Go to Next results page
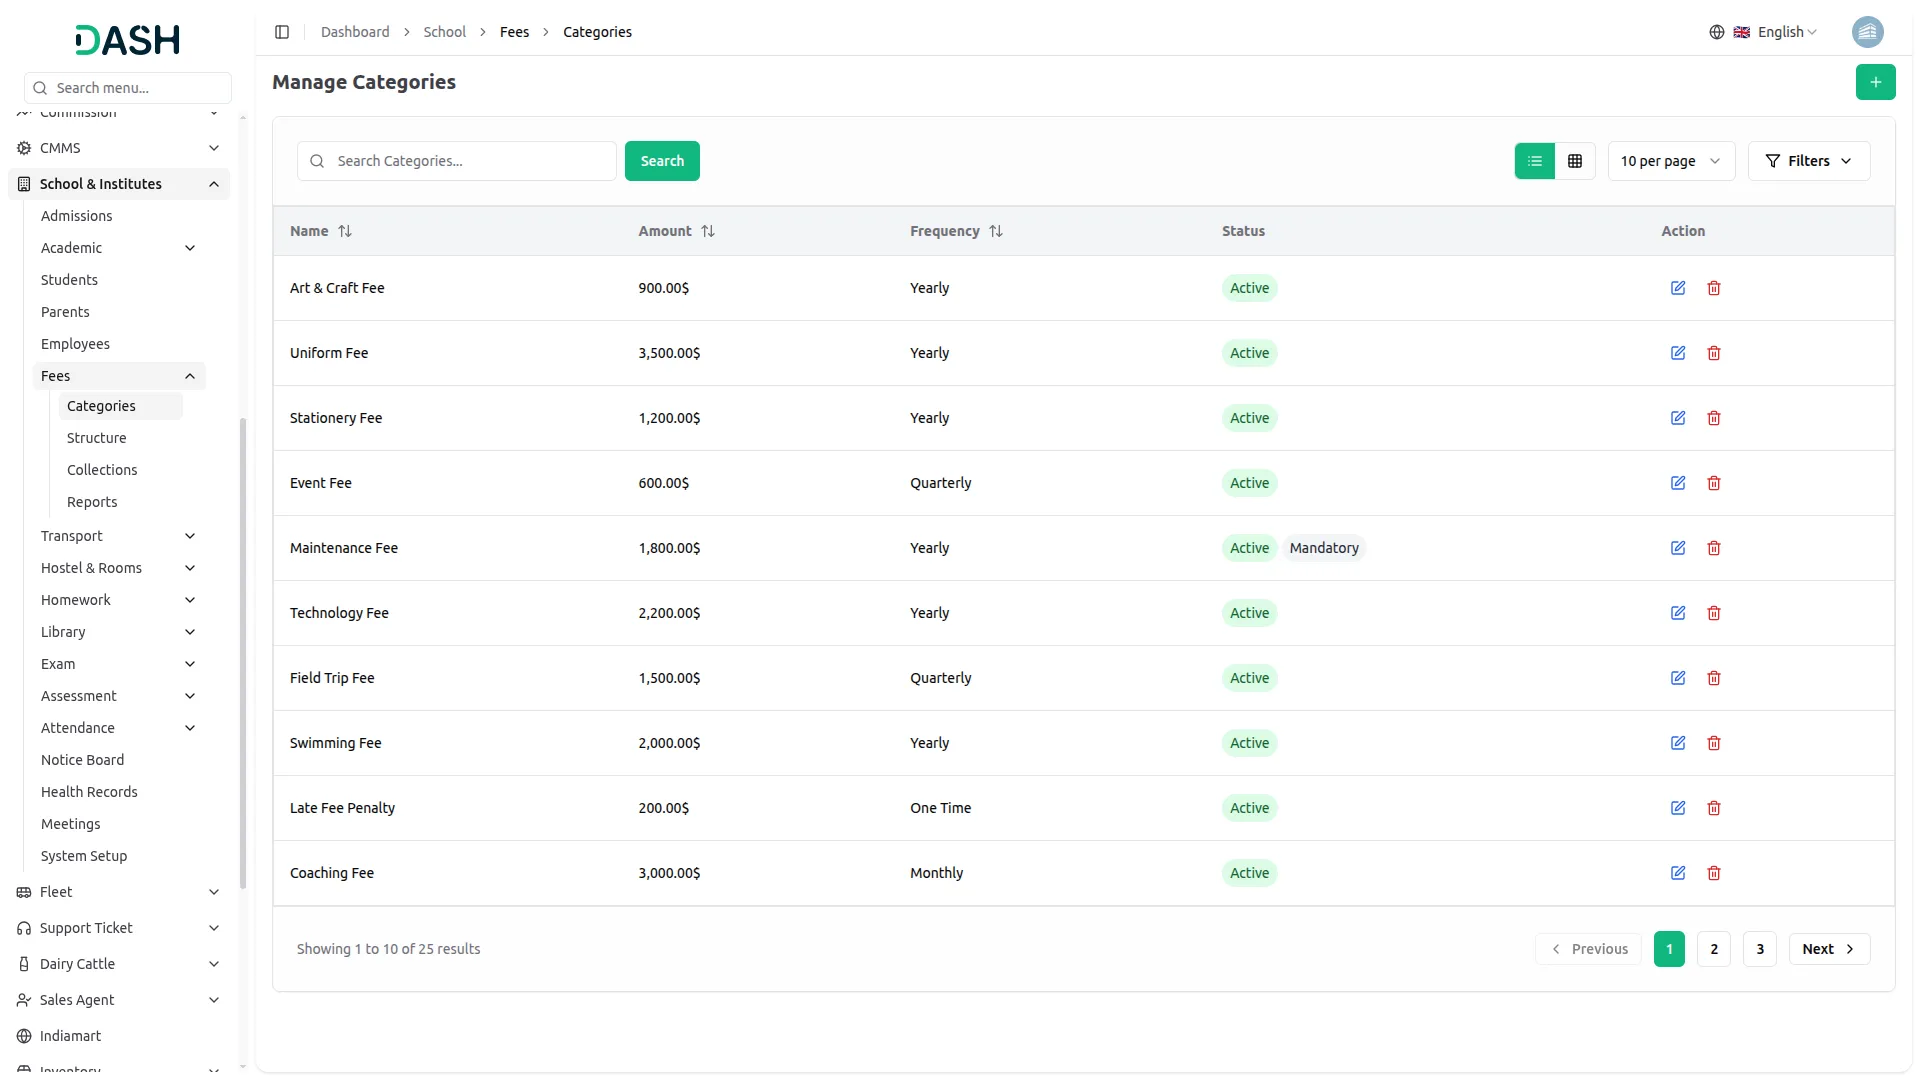 [1828, 949]
